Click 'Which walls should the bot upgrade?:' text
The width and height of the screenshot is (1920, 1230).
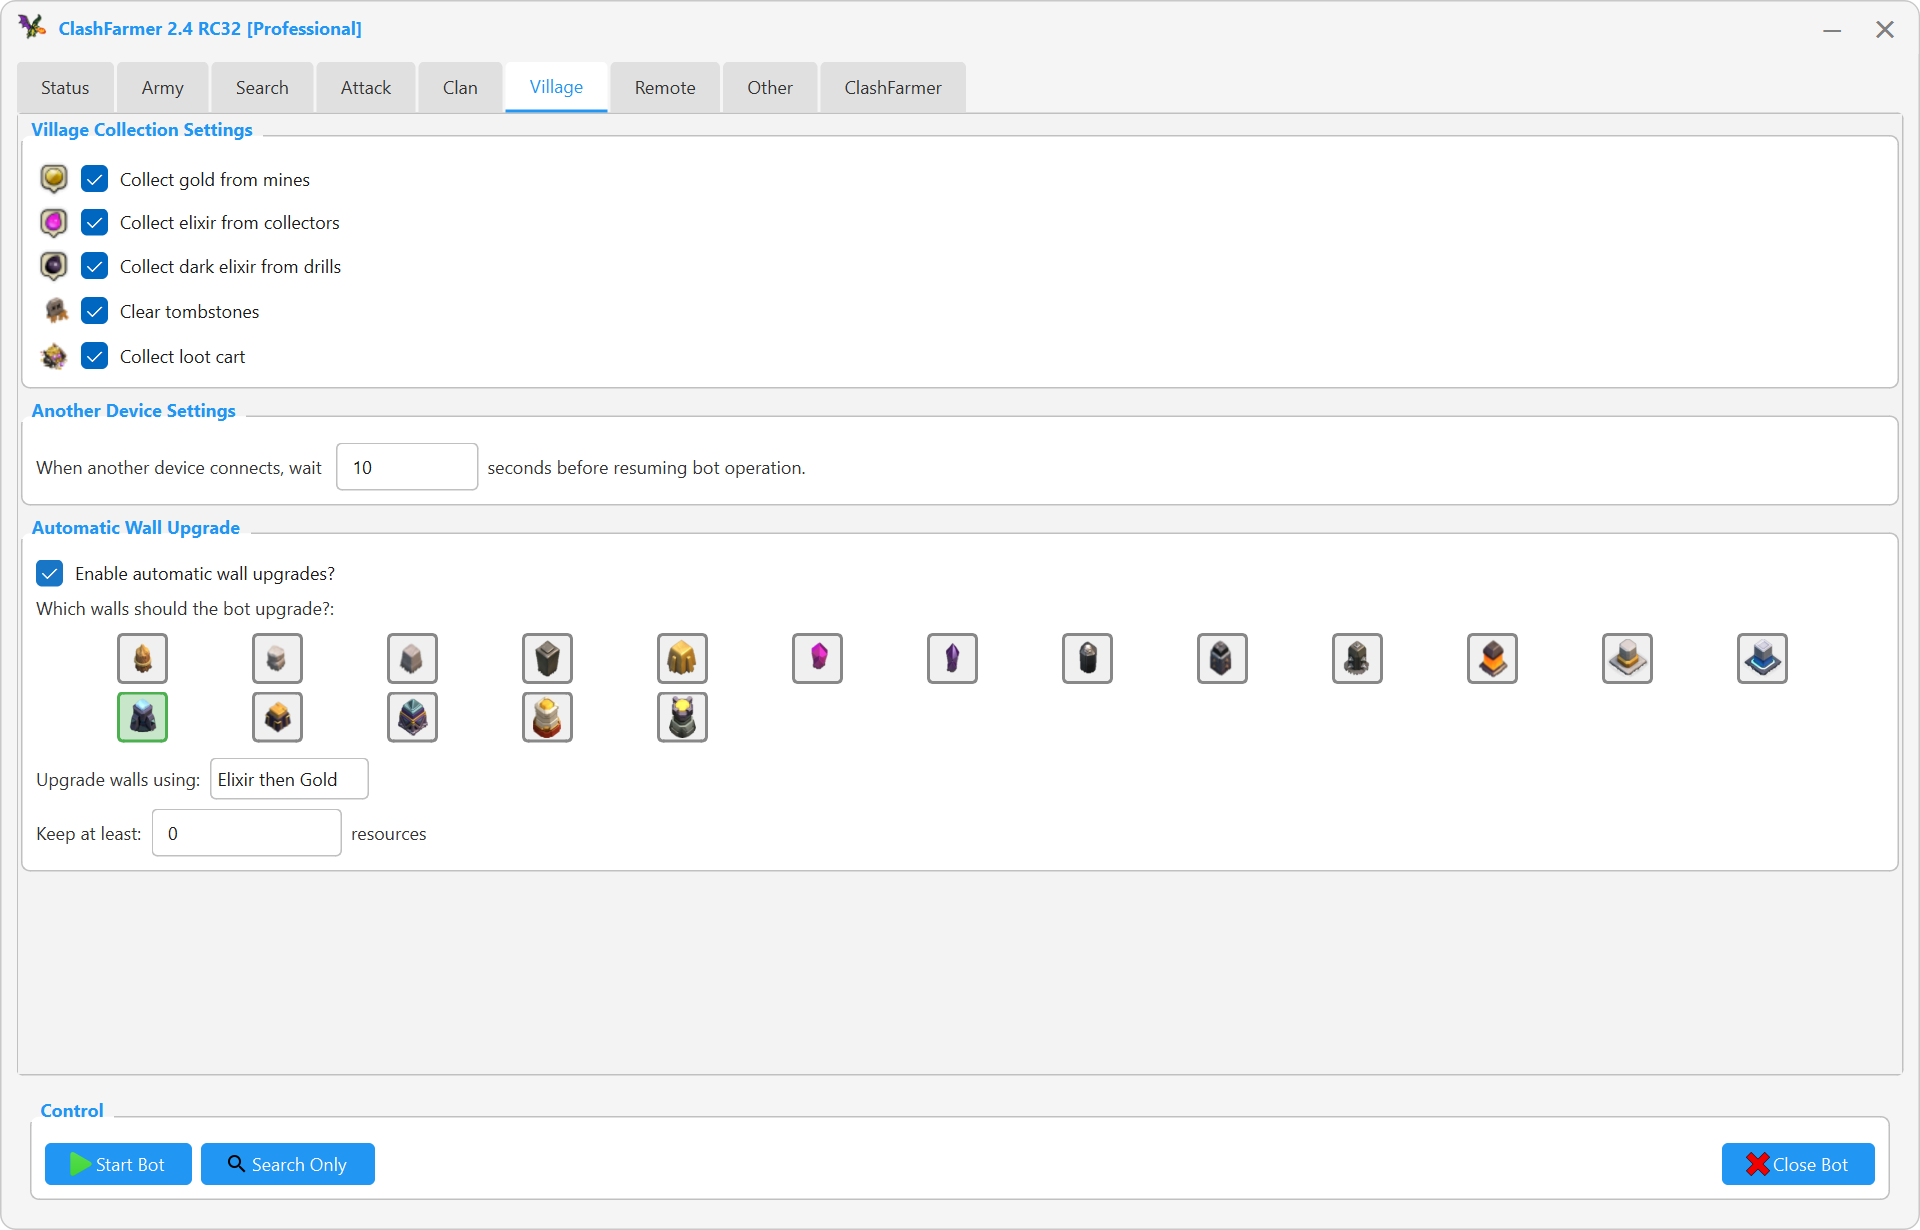[185, 609]
